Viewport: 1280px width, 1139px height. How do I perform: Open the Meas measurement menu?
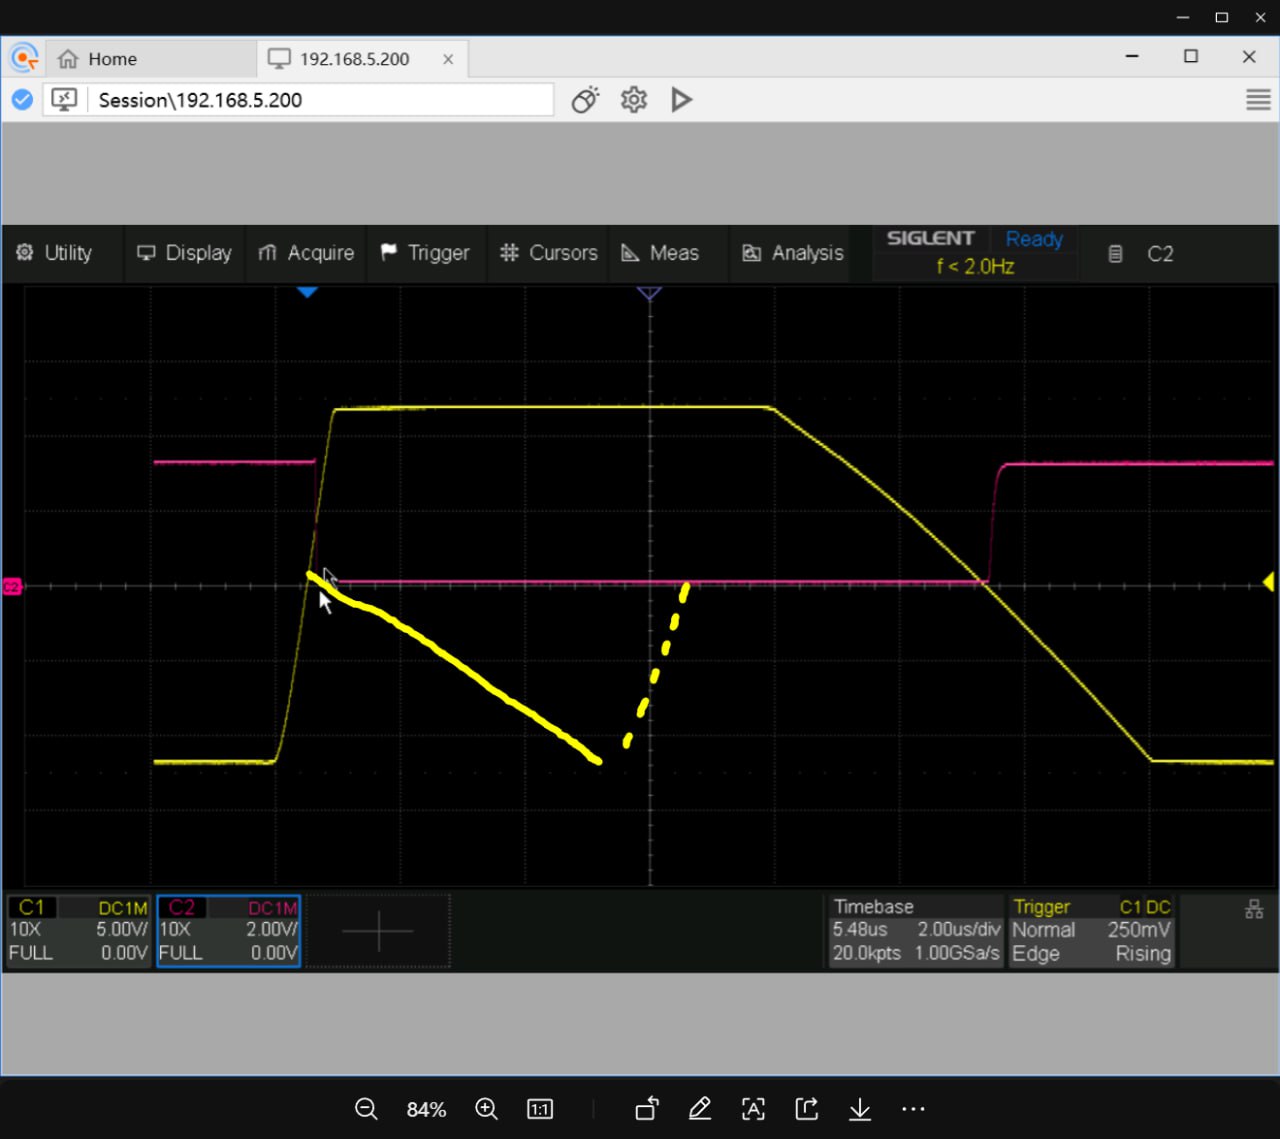coord(661,253)
